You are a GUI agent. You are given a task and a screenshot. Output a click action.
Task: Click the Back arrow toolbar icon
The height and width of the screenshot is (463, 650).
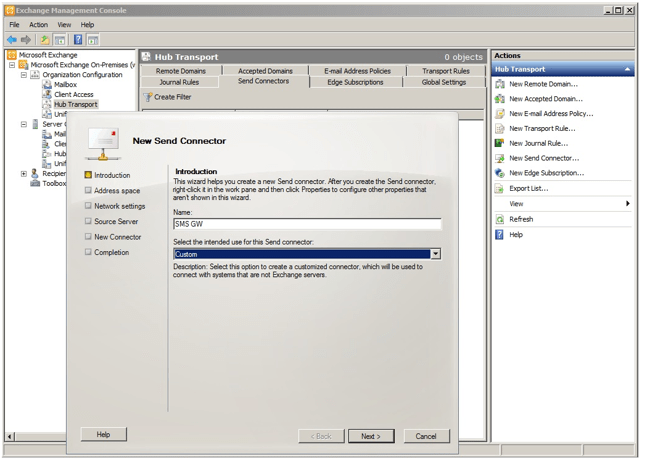click(x=12, y=40)
